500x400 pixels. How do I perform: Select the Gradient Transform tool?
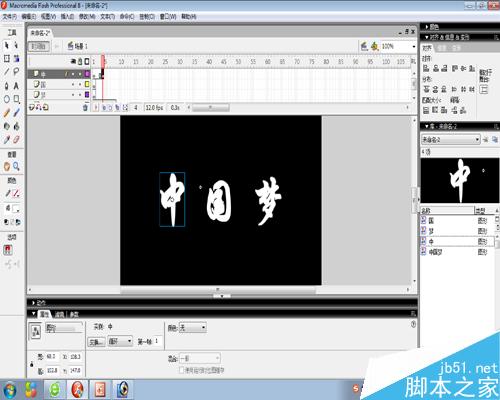(16, 59)
